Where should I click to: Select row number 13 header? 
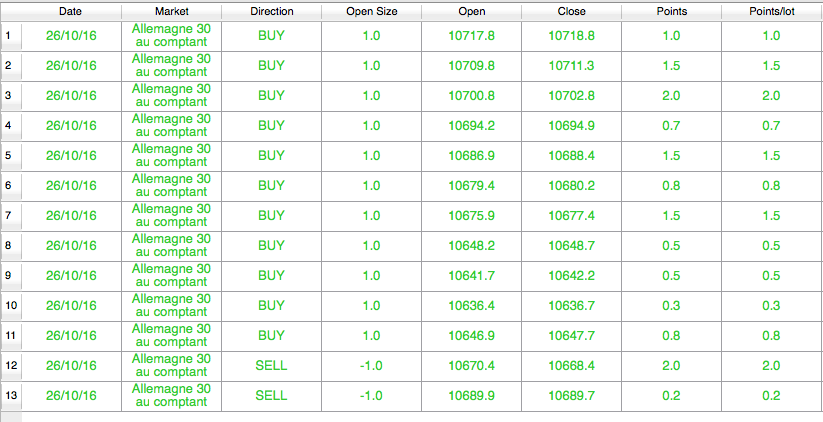tap(10, 397)
